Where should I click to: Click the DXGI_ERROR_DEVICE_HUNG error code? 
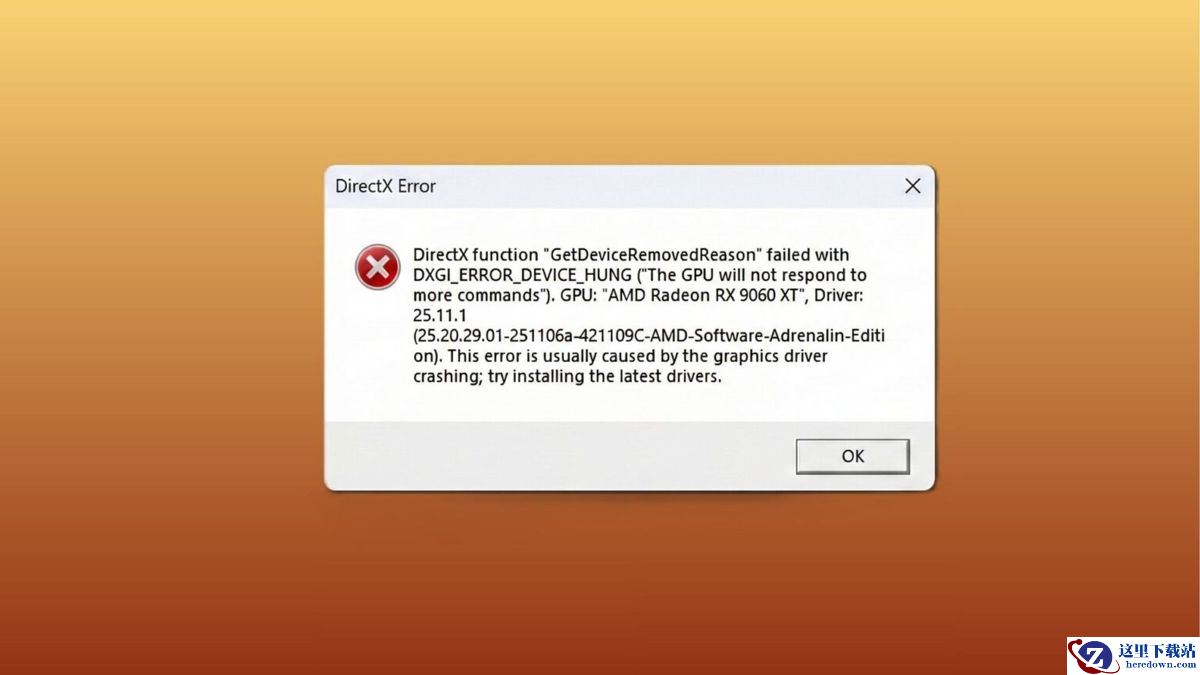522,275
